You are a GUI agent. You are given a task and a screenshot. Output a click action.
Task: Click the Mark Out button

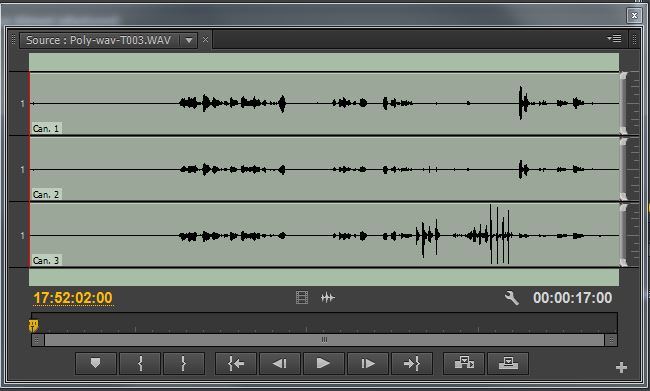(x=184, y=364)
